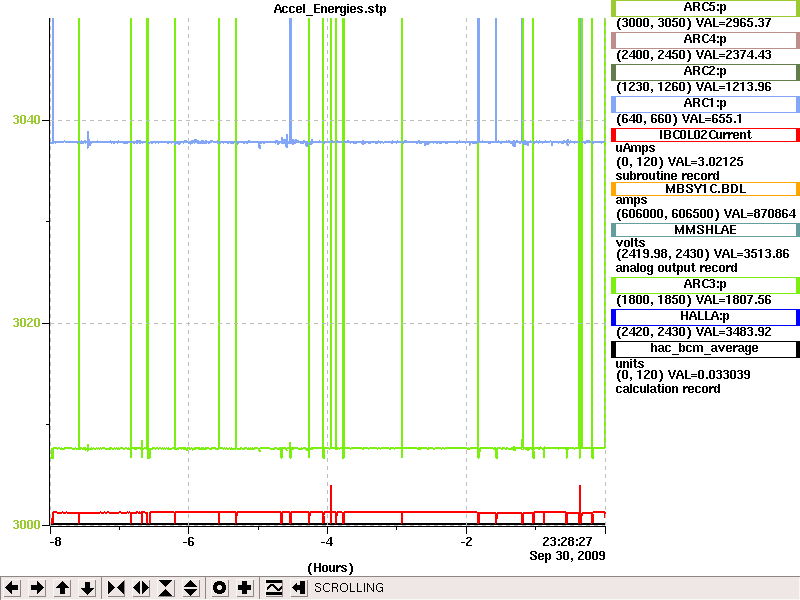Select the IBC0L02Current curve in the legend
The width and height of the screenshot is (800, 600).
coord(705,135)
